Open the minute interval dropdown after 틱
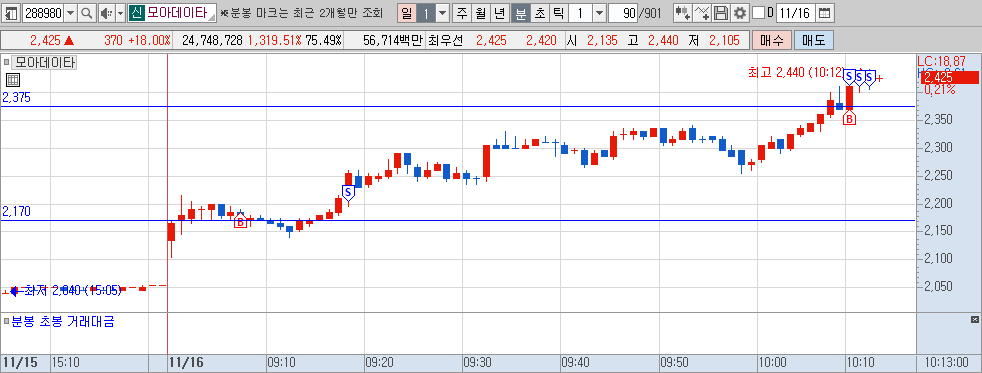Screen dimensions: 982x373 coord(599,13)
